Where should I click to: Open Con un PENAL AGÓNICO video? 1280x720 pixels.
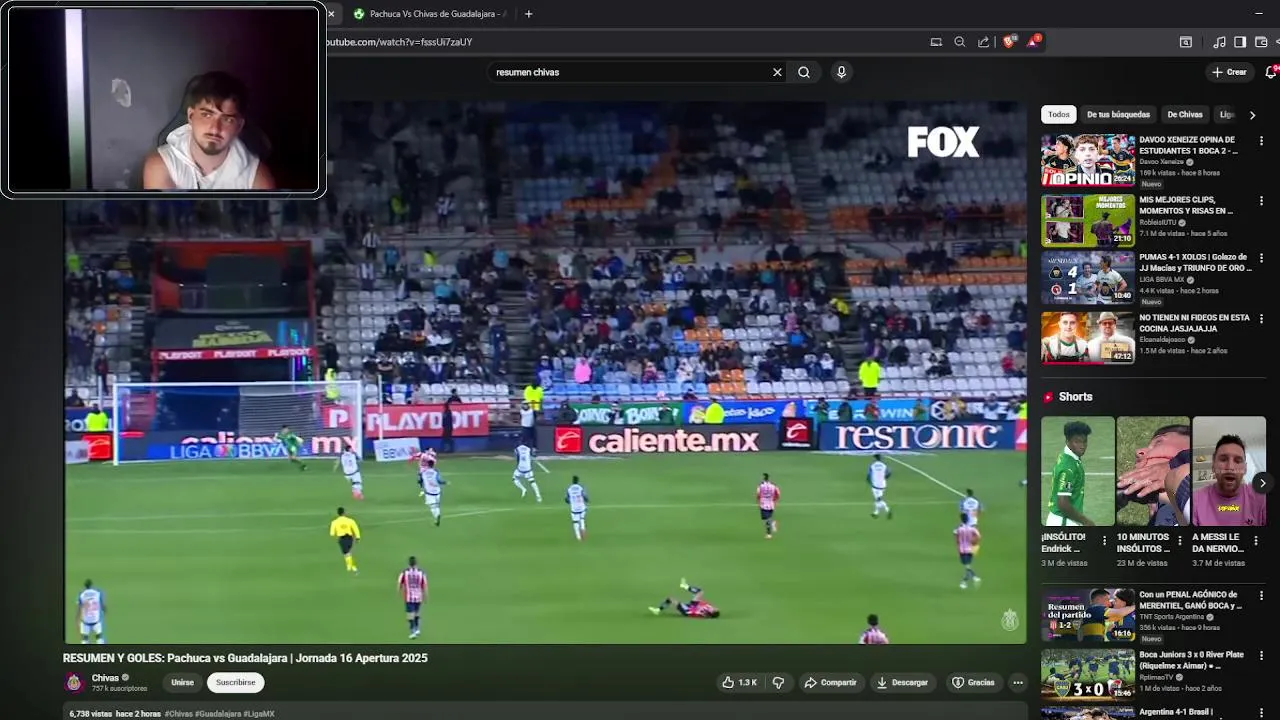1088,614
